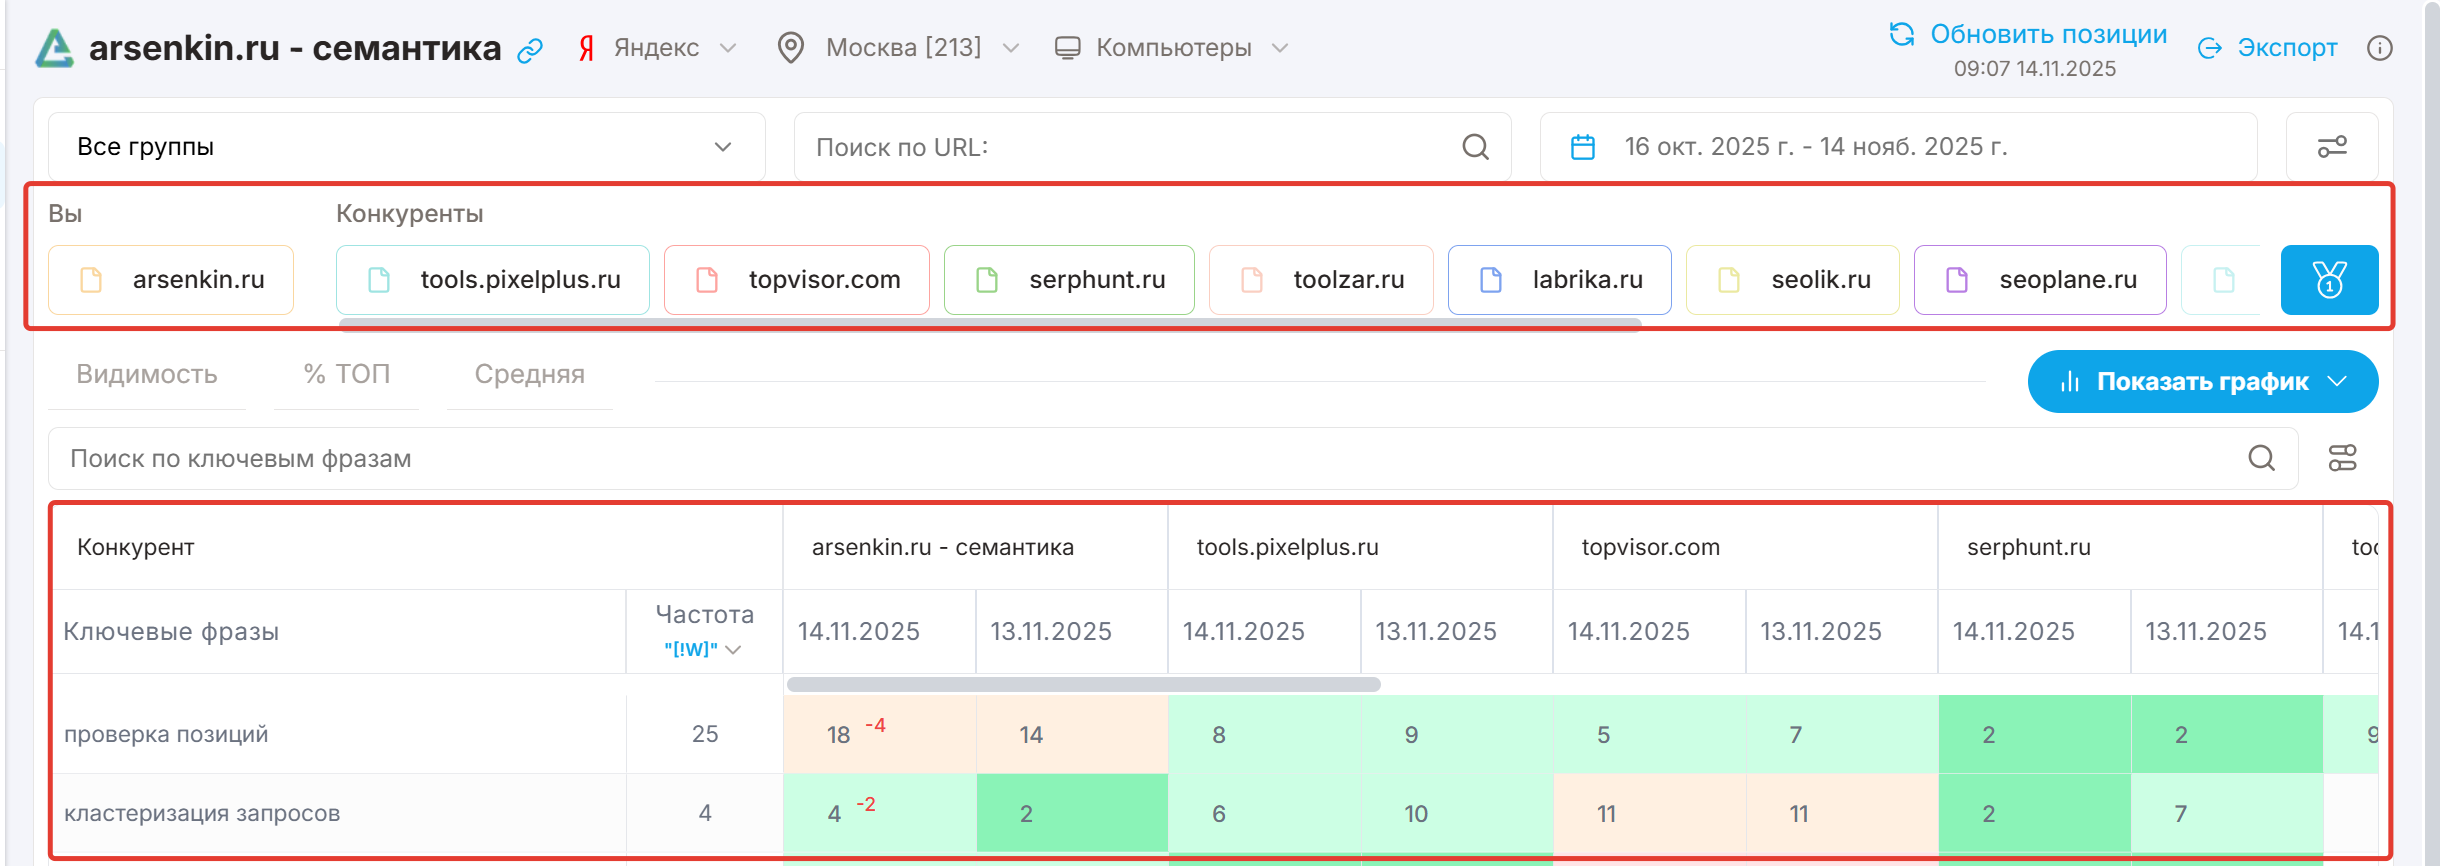This screenshot has width=2440, height=866.
Task: Open the Все группы group selector
Action: click(x=406, y=147)
